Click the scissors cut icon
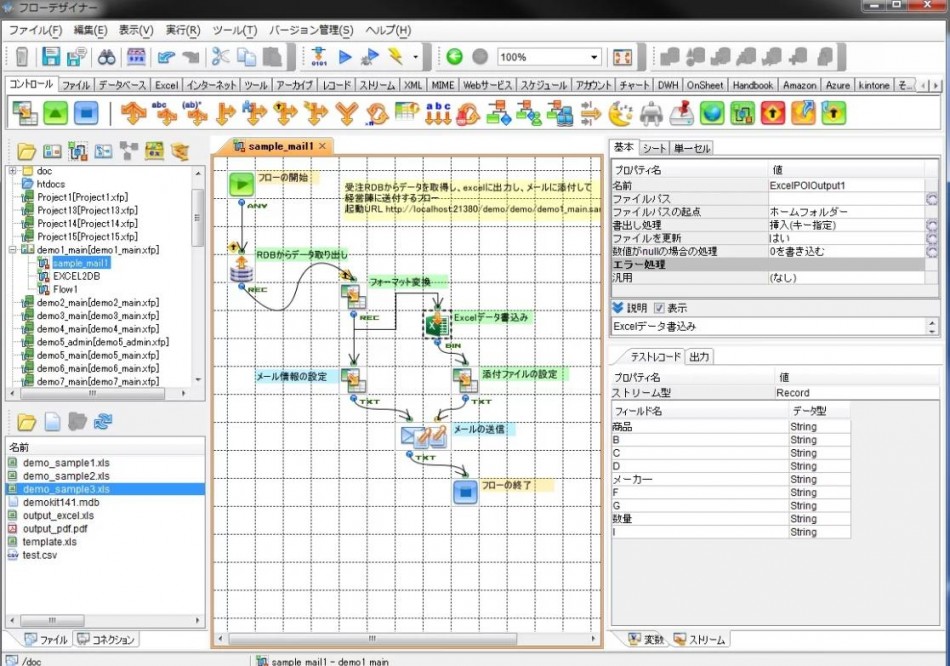Viewport: 950px width, 666px height. coord(220,57)
